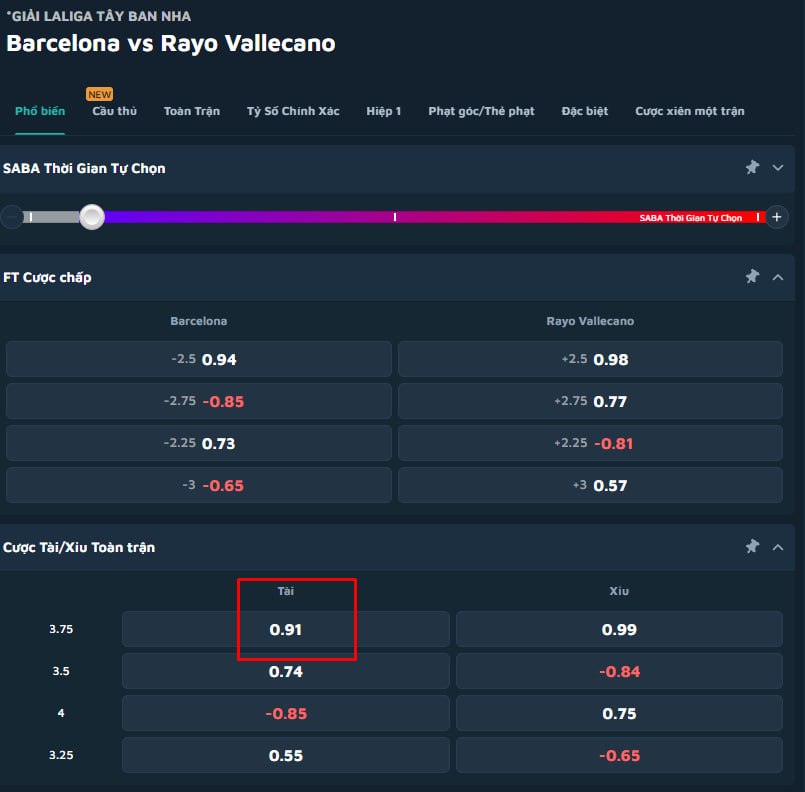Screen dimensions: 805x792
Task: Click the Xỉu column header
Action: point(619,591)
